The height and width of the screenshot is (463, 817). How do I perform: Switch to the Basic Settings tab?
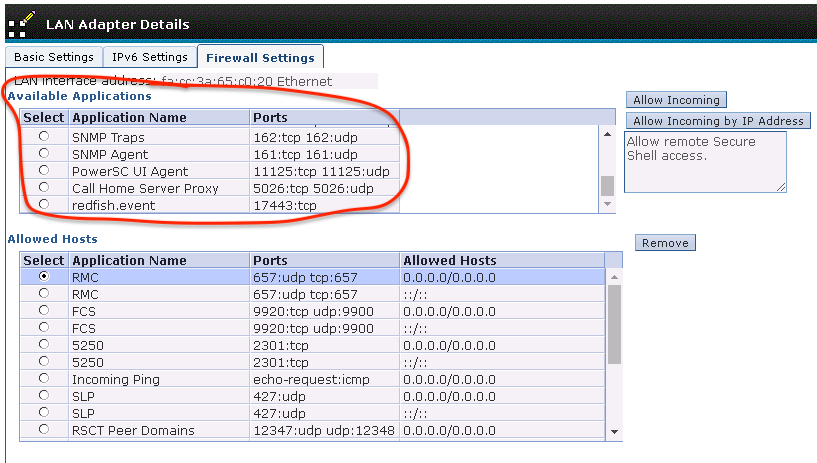tap(54, 57)
